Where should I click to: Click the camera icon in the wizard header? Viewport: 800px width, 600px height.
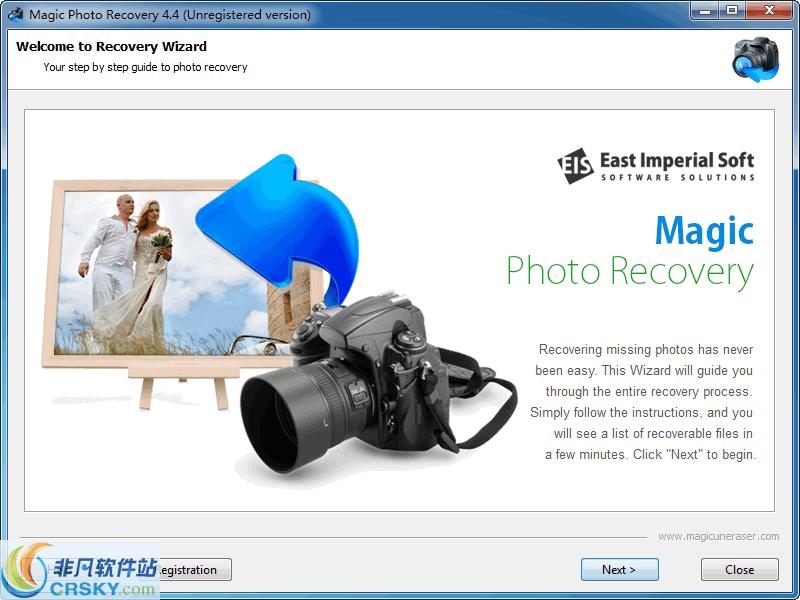756,60
